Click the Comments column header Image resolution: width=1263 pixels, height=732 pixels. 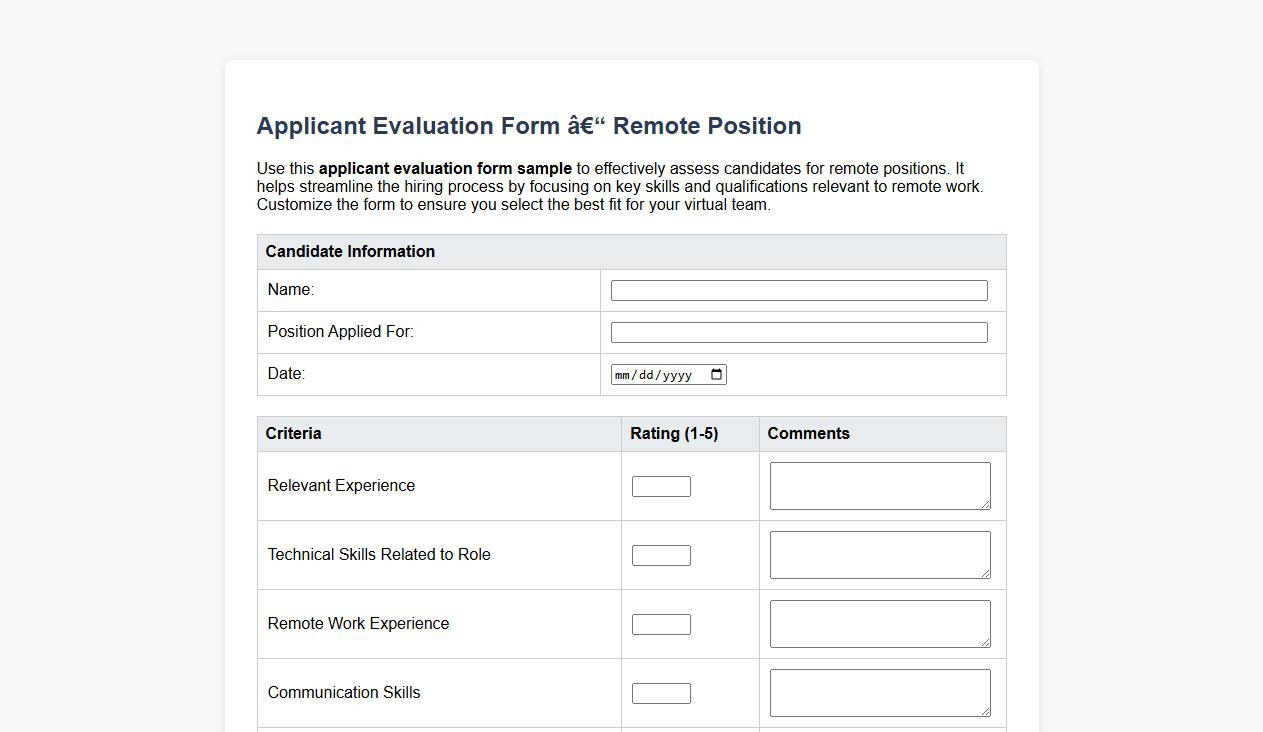coord(808,433)
